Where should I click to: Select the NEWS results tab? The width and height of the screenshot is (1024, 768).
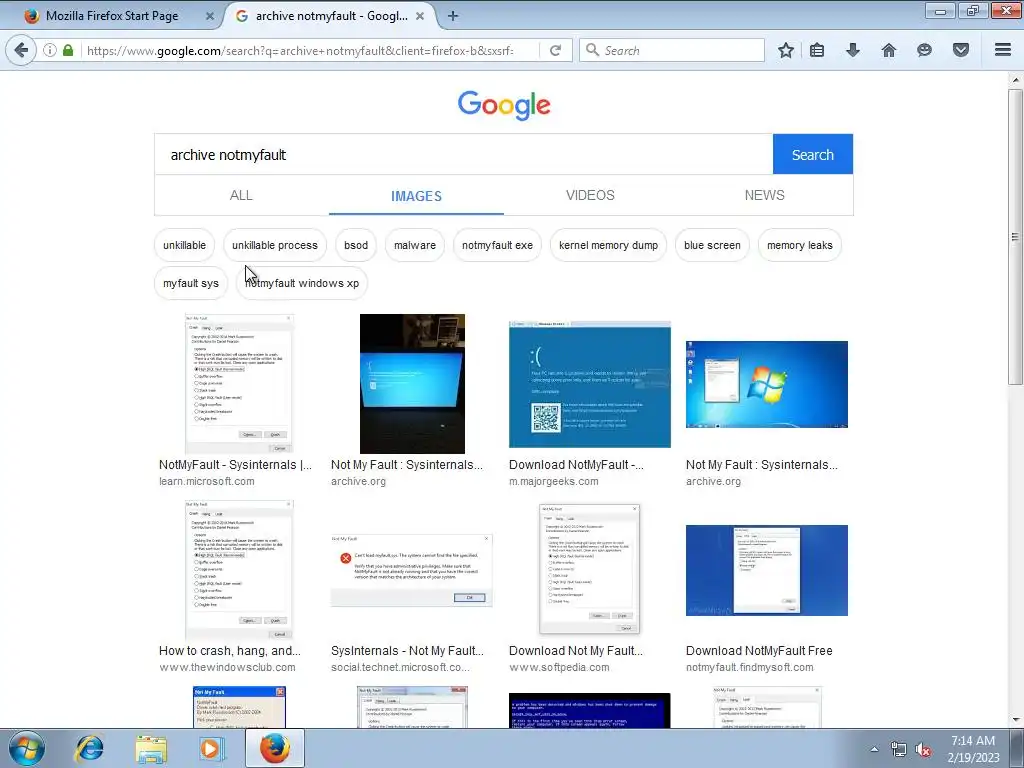click(765, 195)
